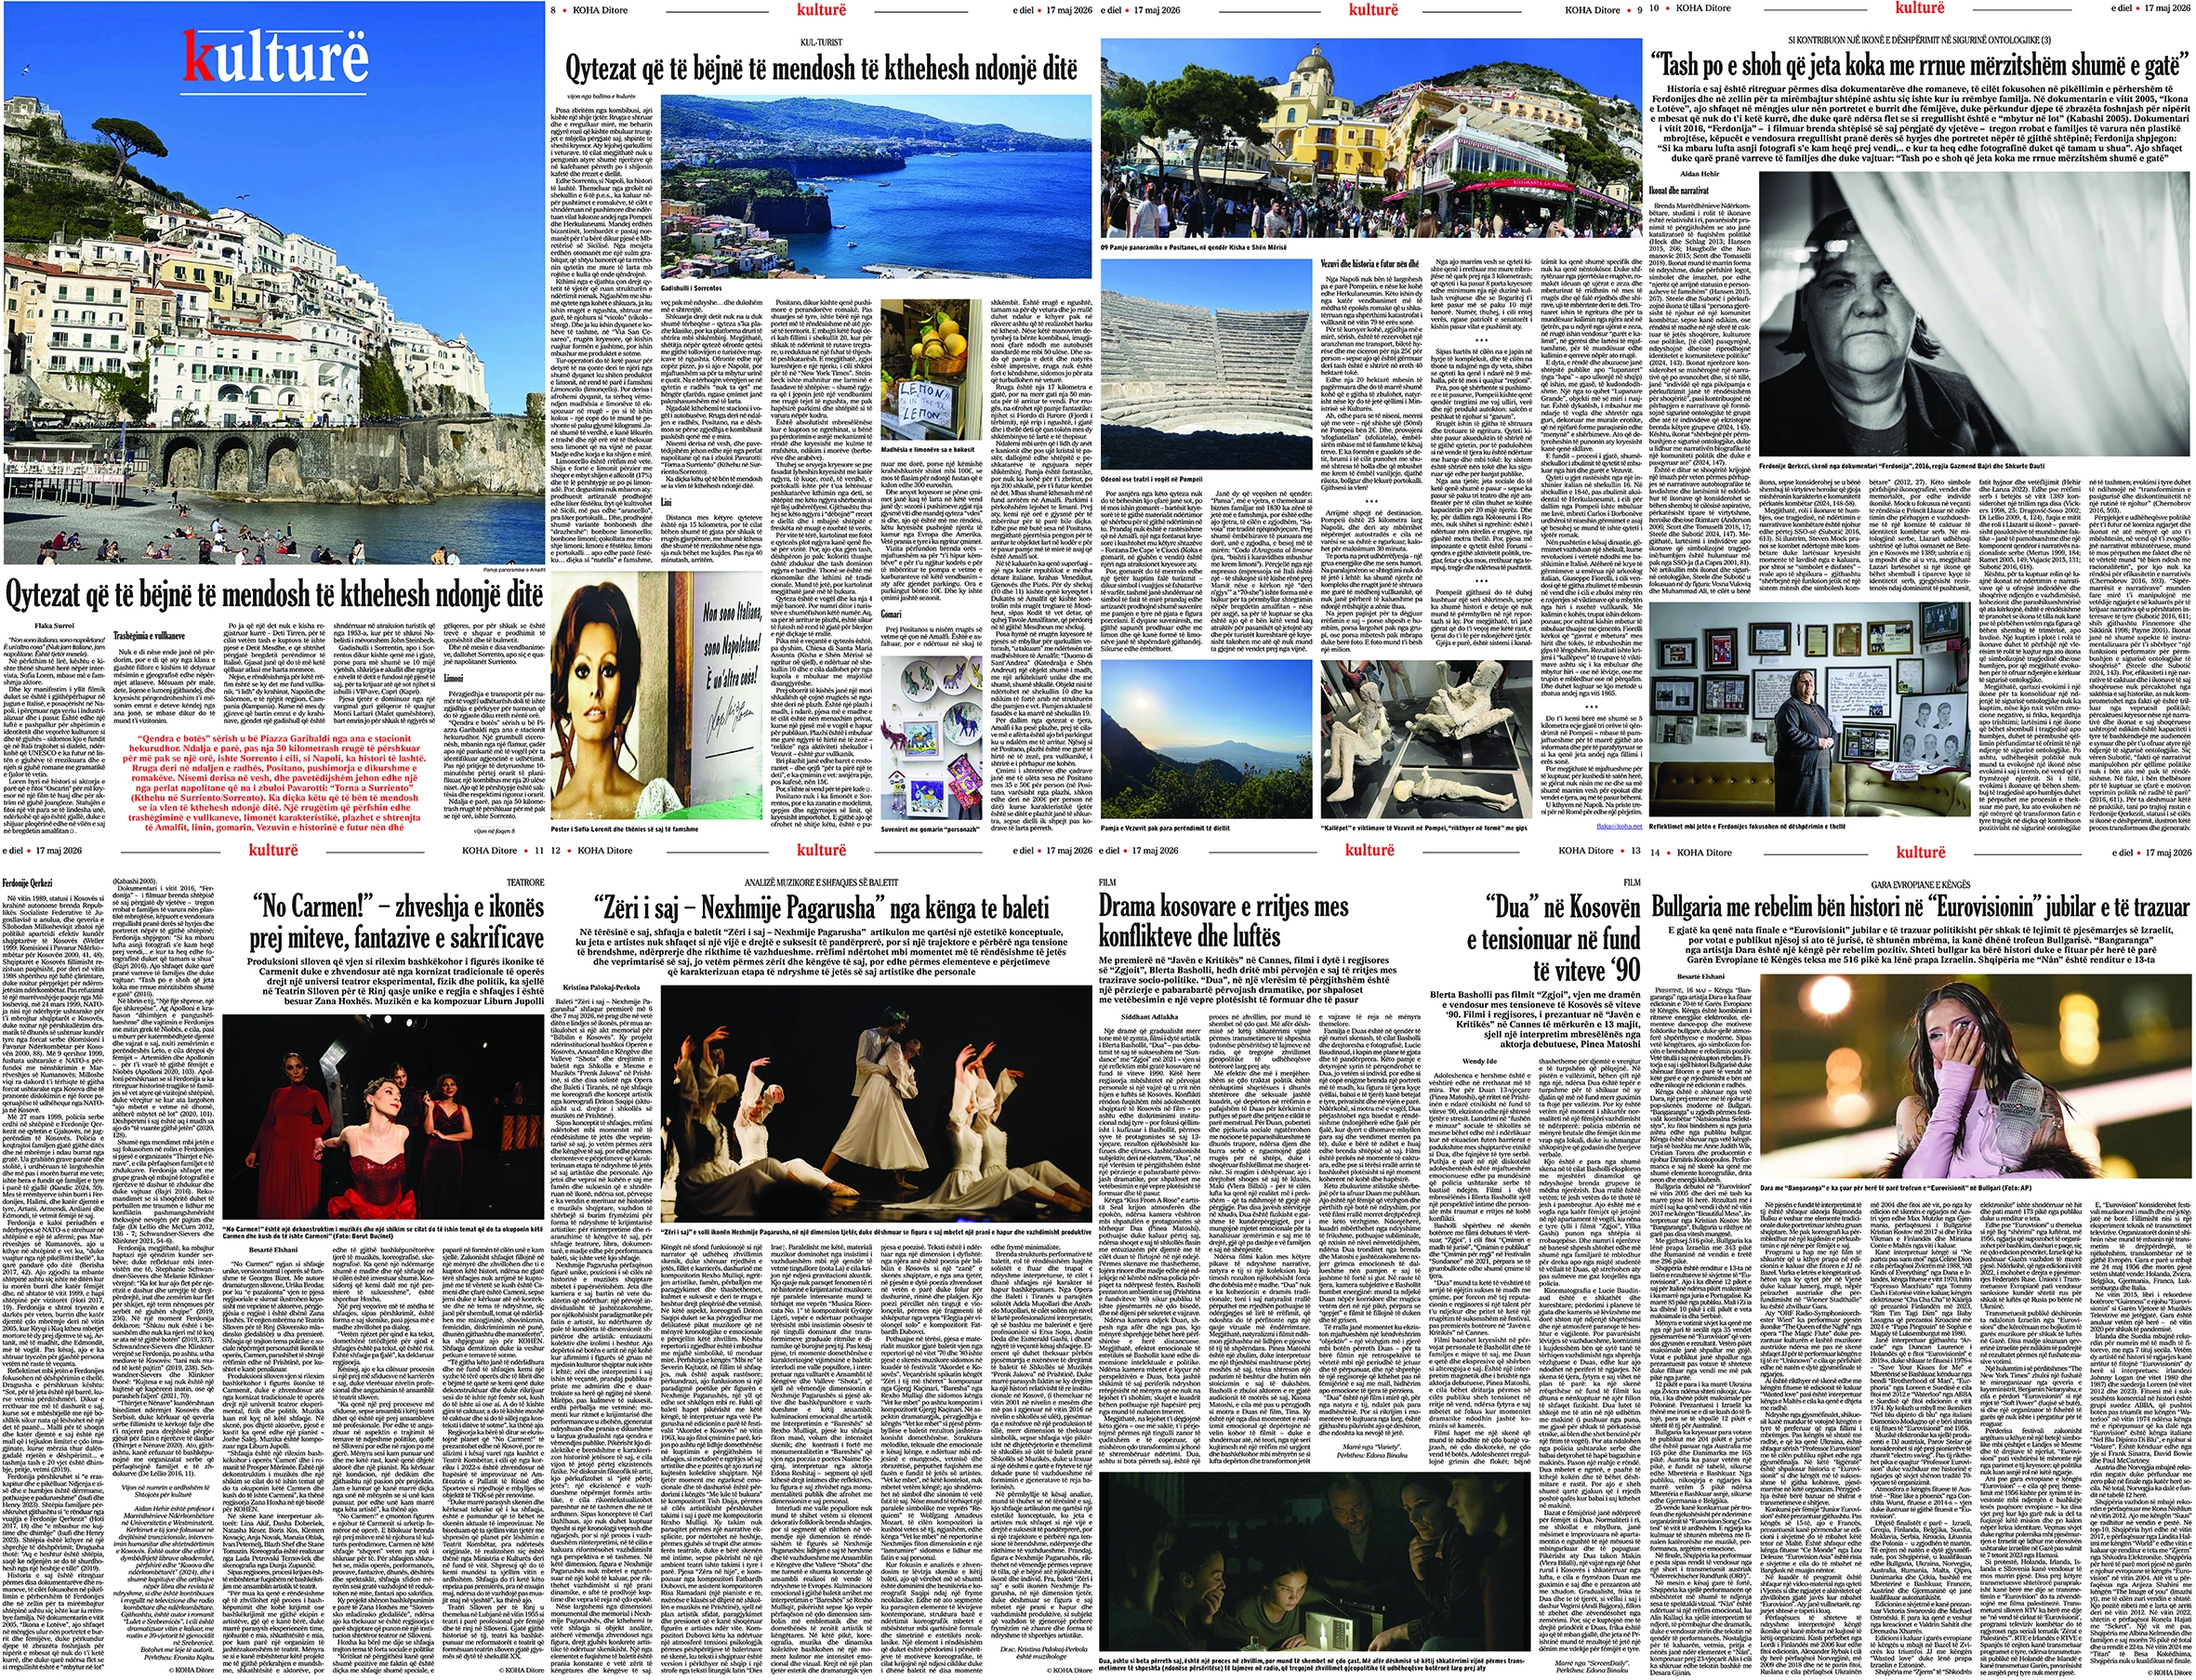Click the cover headline beneath the Amalfi photo

click(275, 594)
